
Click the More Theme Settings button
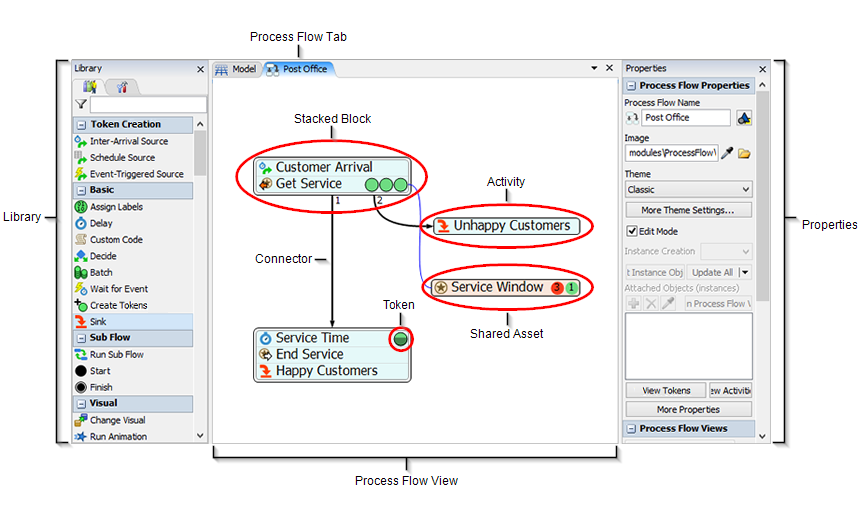[x=688, y=210]
